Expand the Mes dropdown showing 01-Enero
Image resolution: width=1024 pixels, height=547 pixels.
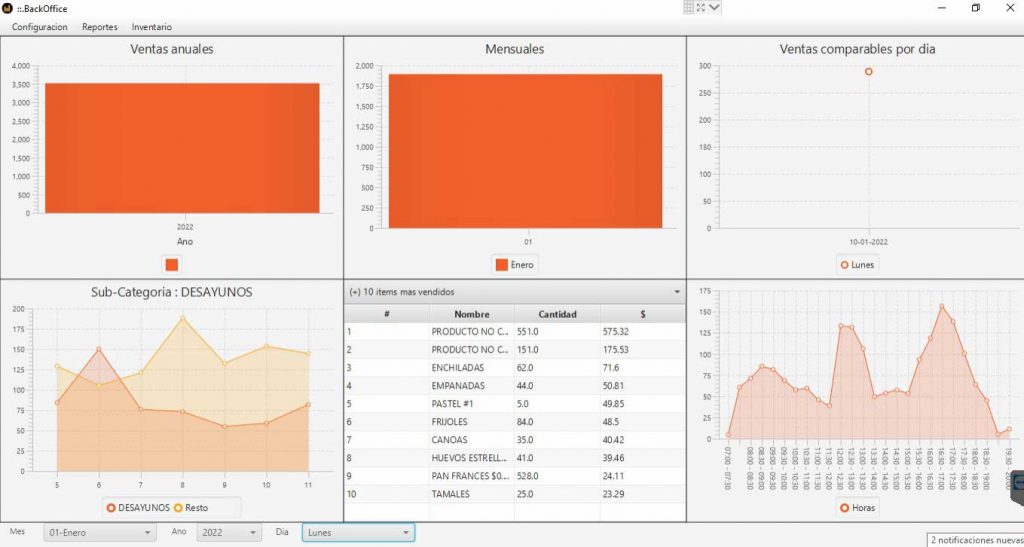pos(100,533)
